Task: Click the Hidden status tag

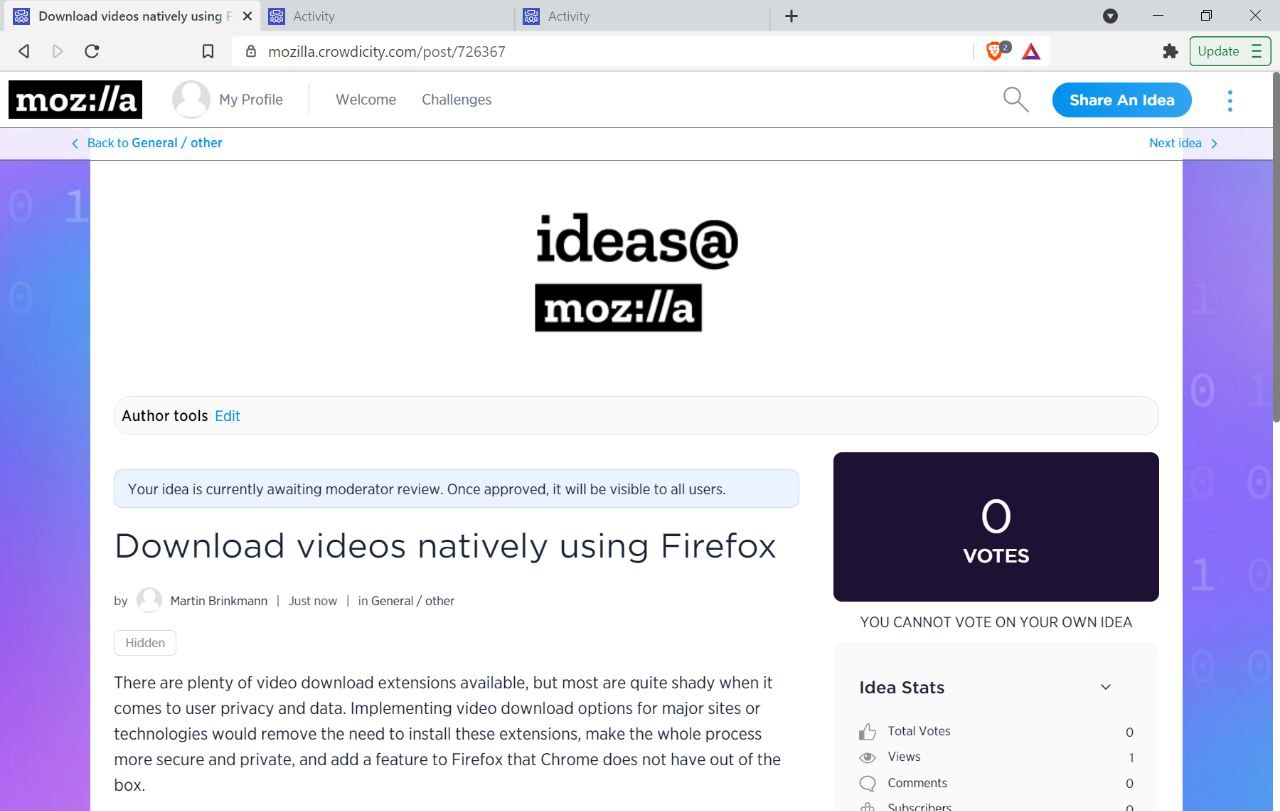Action: coord(145,643)
